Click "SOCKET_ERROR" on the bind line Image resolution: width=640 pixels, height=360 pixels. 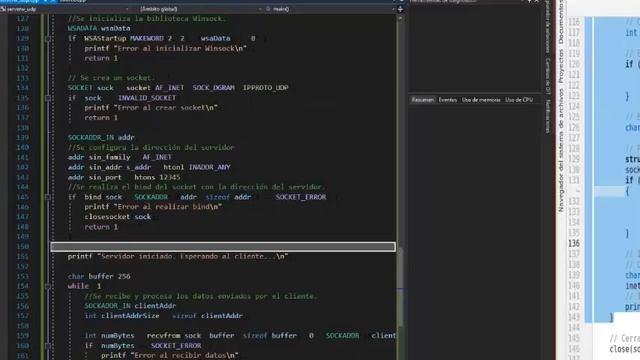tap(300, 197)
